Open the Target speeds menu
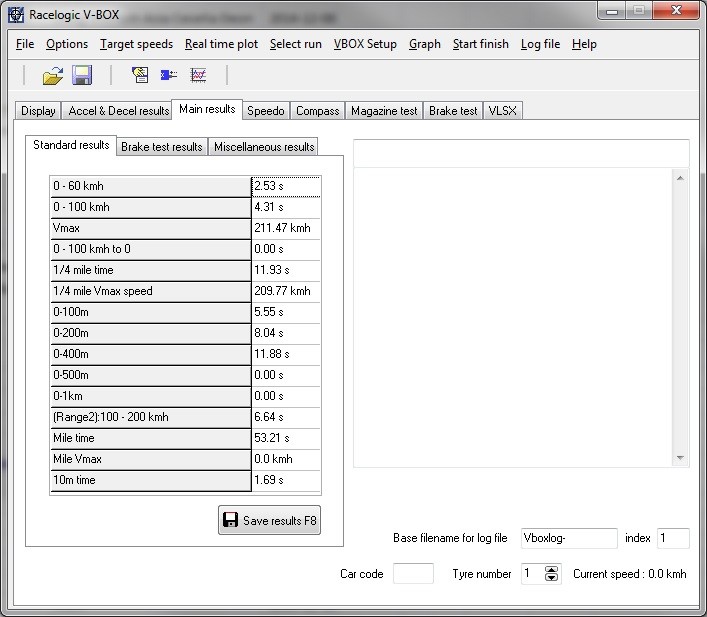The image size is (707, 617). click(136, 44)
